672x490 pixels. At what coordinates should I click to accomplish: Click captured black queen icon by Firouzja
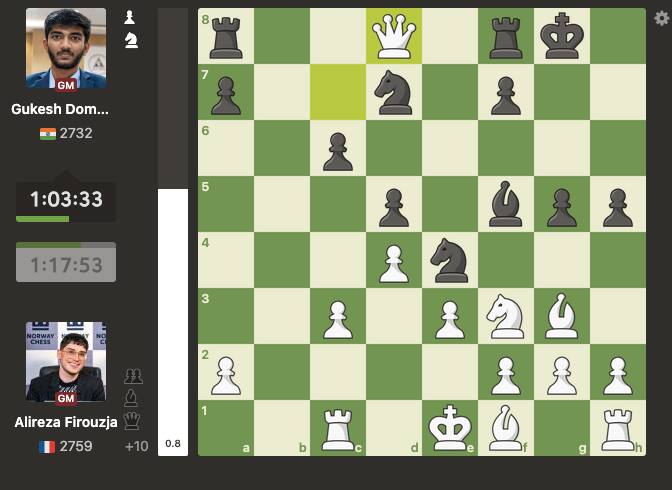132,421
